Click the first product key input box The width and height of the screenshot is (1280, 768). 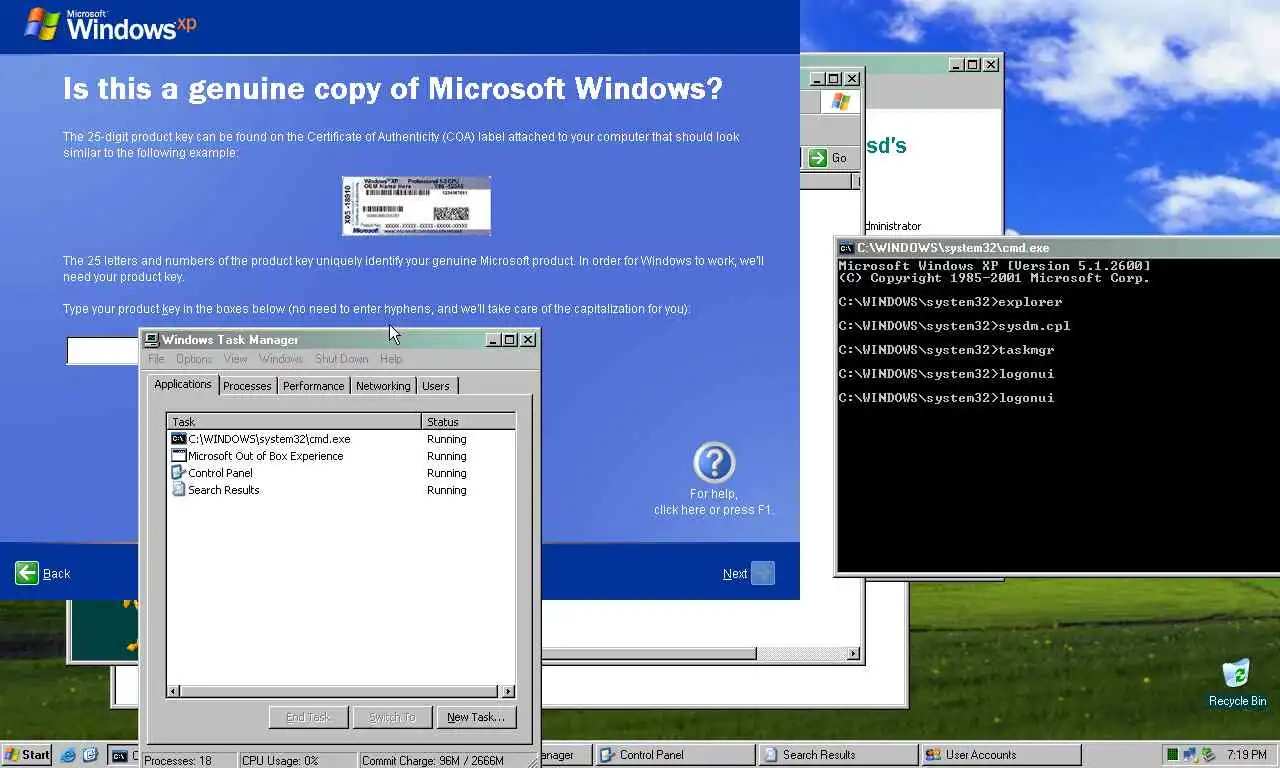point(103,351)
